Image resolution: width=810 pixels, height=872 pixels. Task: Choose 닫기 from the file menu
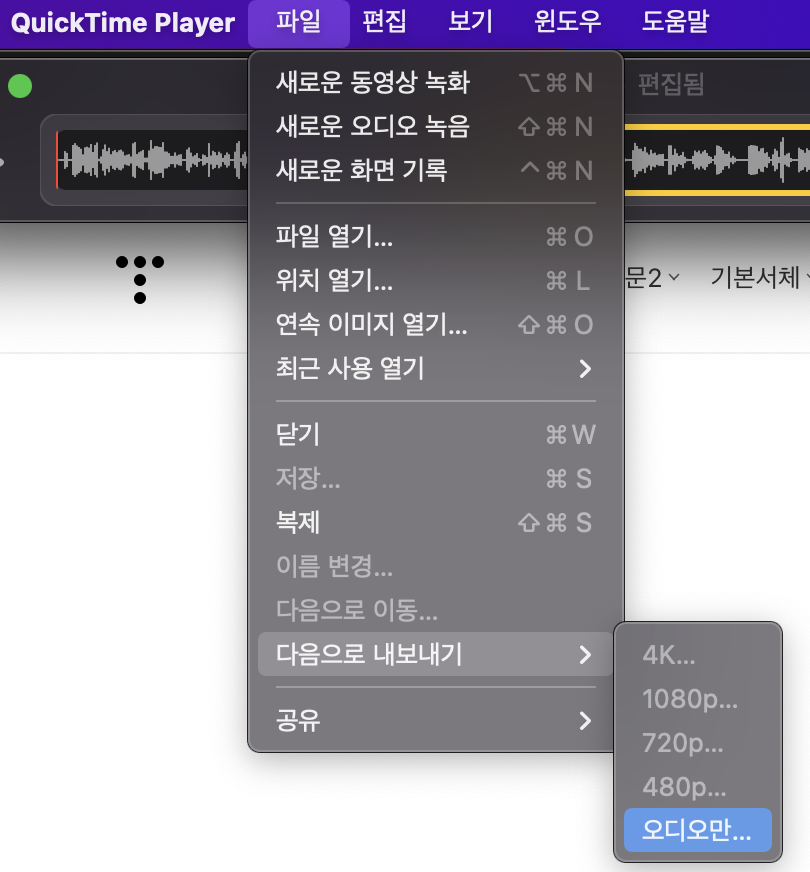(435, 435)
